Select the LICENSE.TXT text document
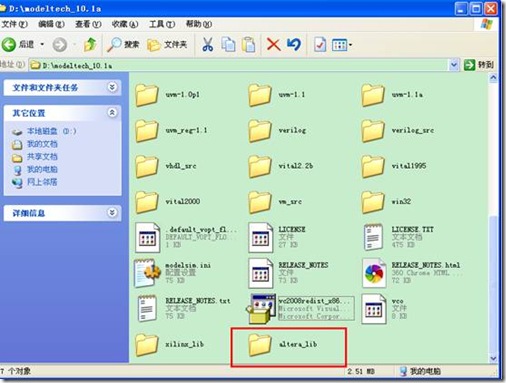 [x=398, y=237]
